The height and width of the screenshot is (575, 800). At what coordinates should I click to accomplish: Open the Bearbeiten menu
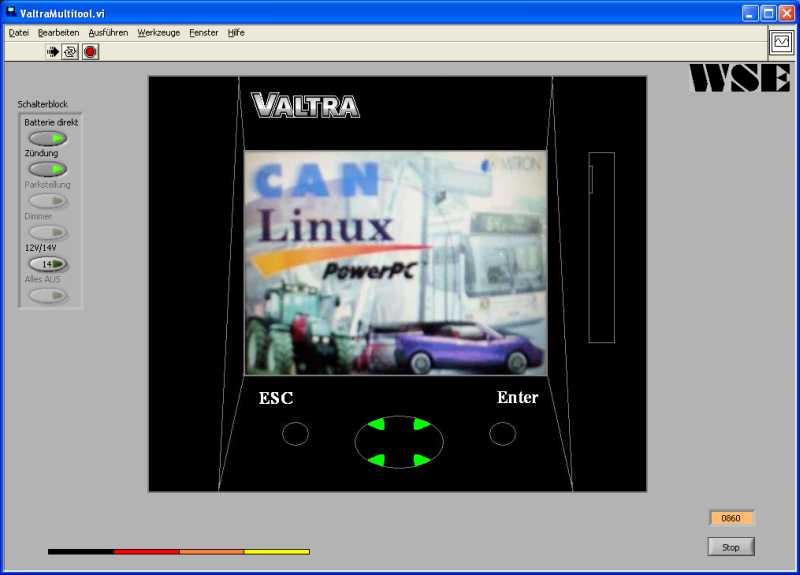coord(59,33)
